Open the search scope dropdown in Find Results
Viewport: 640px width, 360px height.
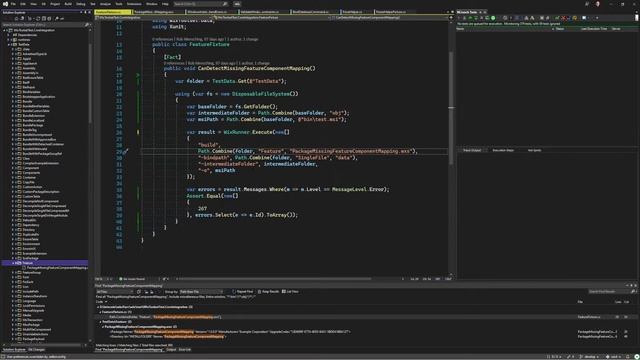click(x=115, y=292)
